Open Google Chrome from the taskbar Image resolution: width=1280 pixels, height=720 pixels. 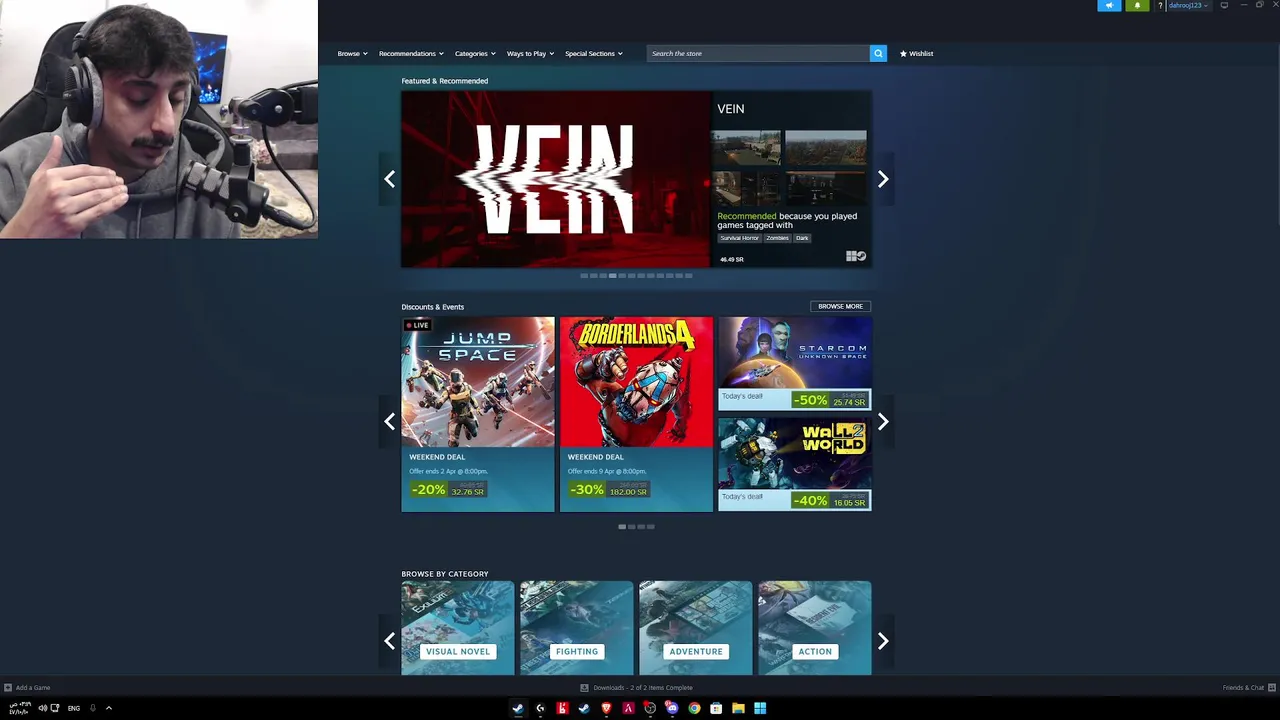(x=694, y=708)
